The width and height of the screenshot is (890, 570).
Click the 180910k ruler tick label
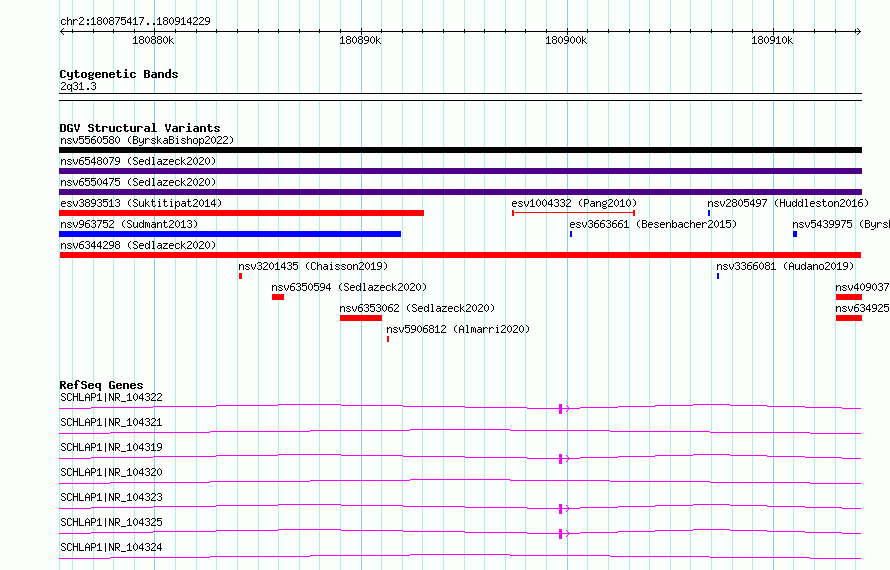pyautogui.click(x=773, y=40)
